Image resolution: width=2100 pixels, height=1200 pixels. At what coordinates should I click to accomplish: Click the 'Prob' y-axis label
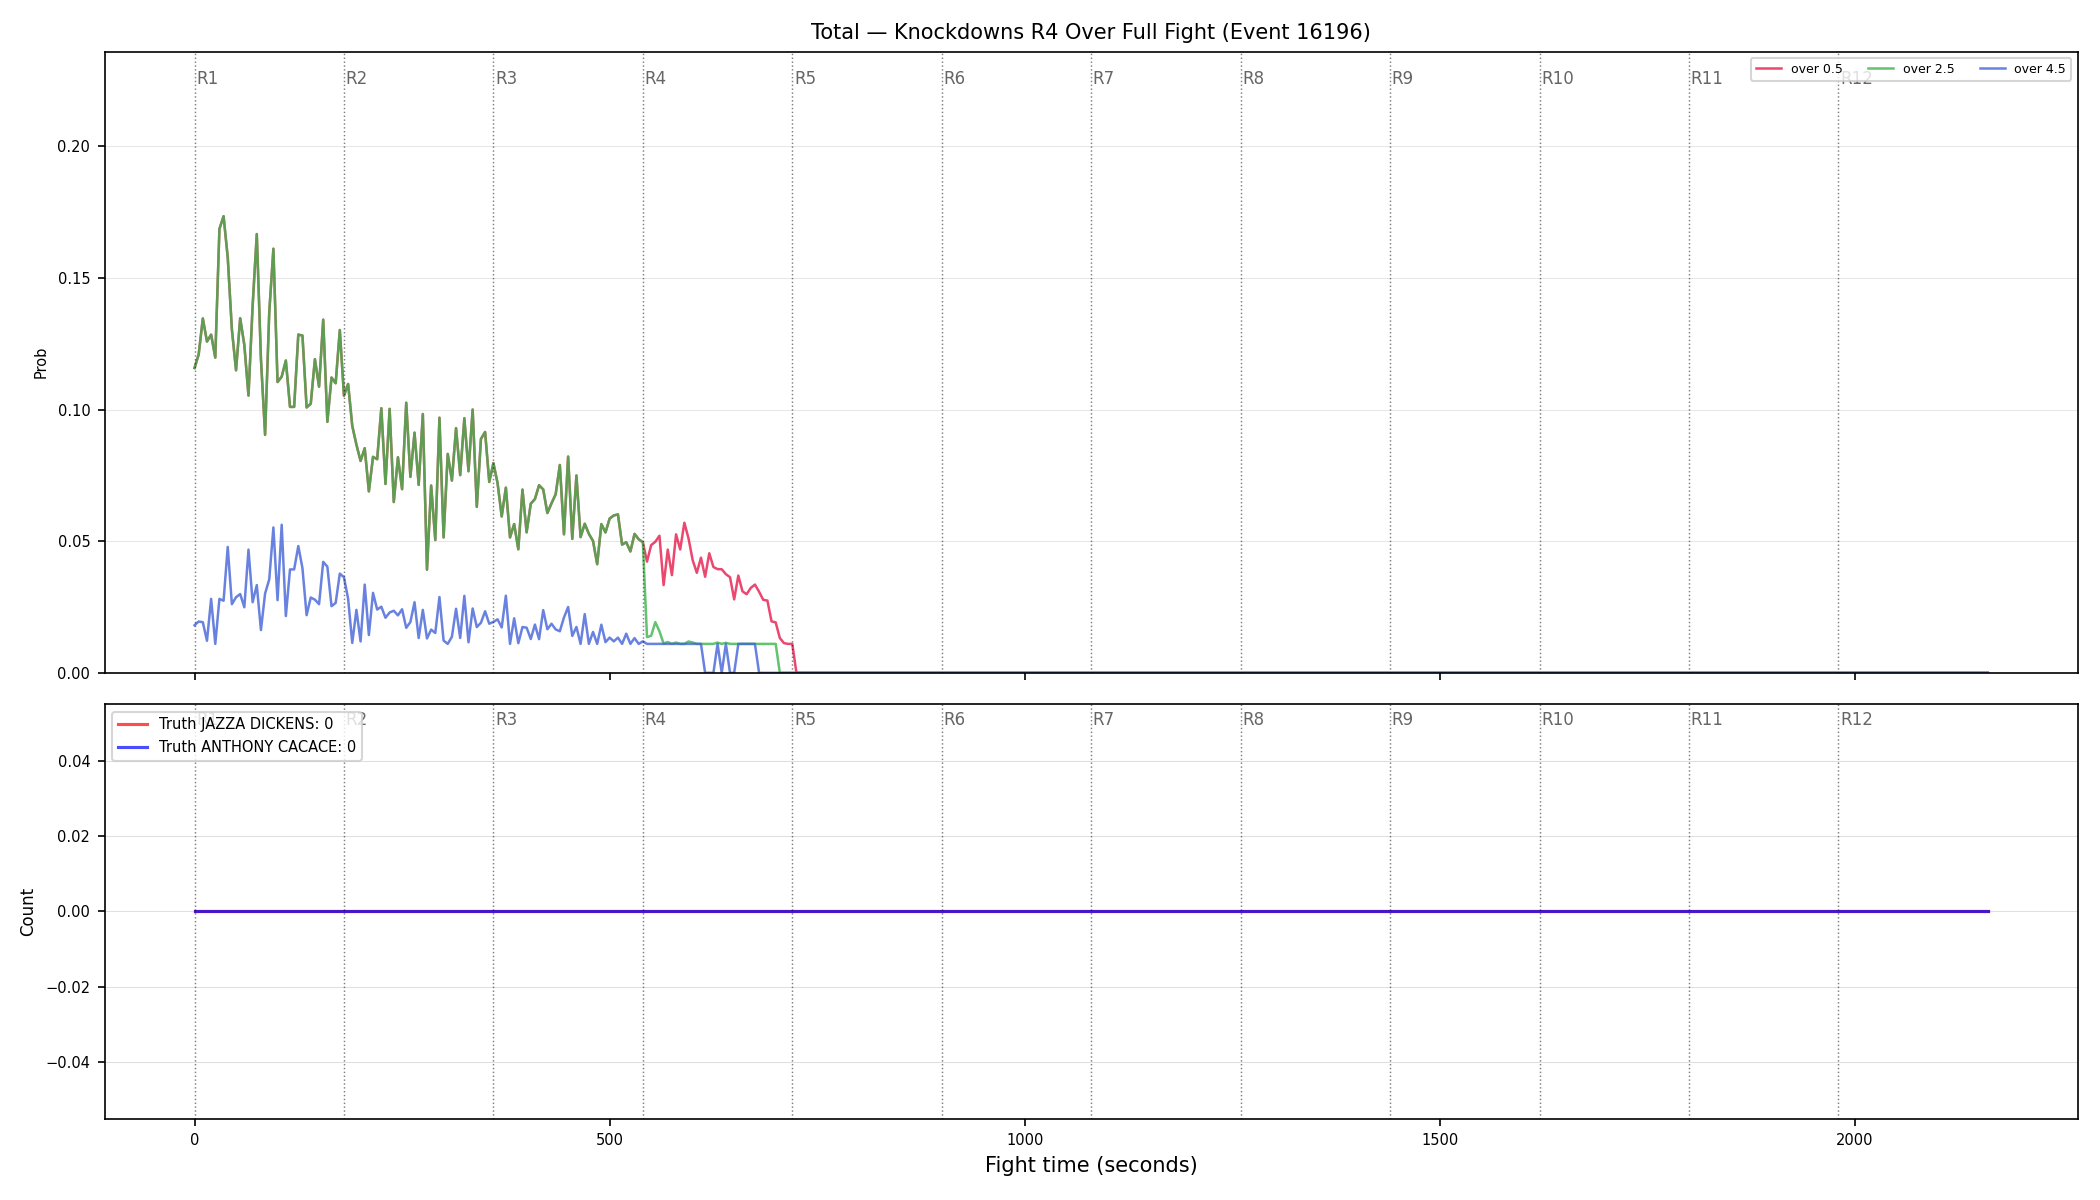41,363
